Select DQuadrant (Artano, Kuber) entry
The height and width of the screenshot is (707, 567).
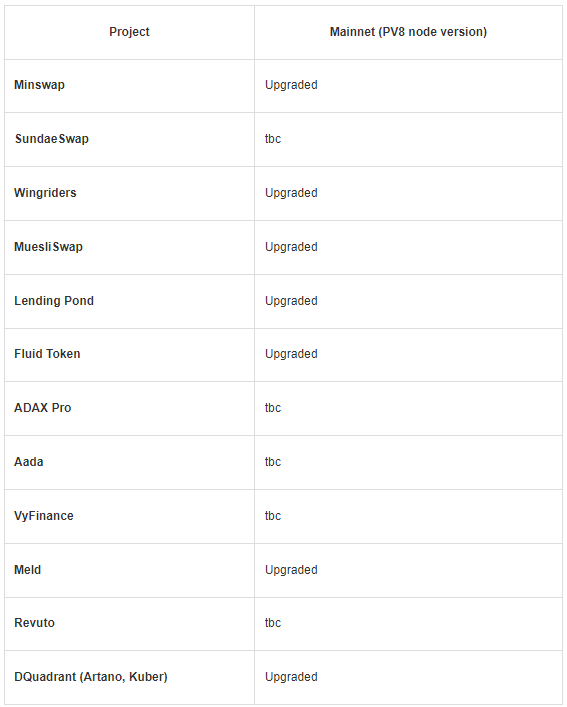coord(91,677)
